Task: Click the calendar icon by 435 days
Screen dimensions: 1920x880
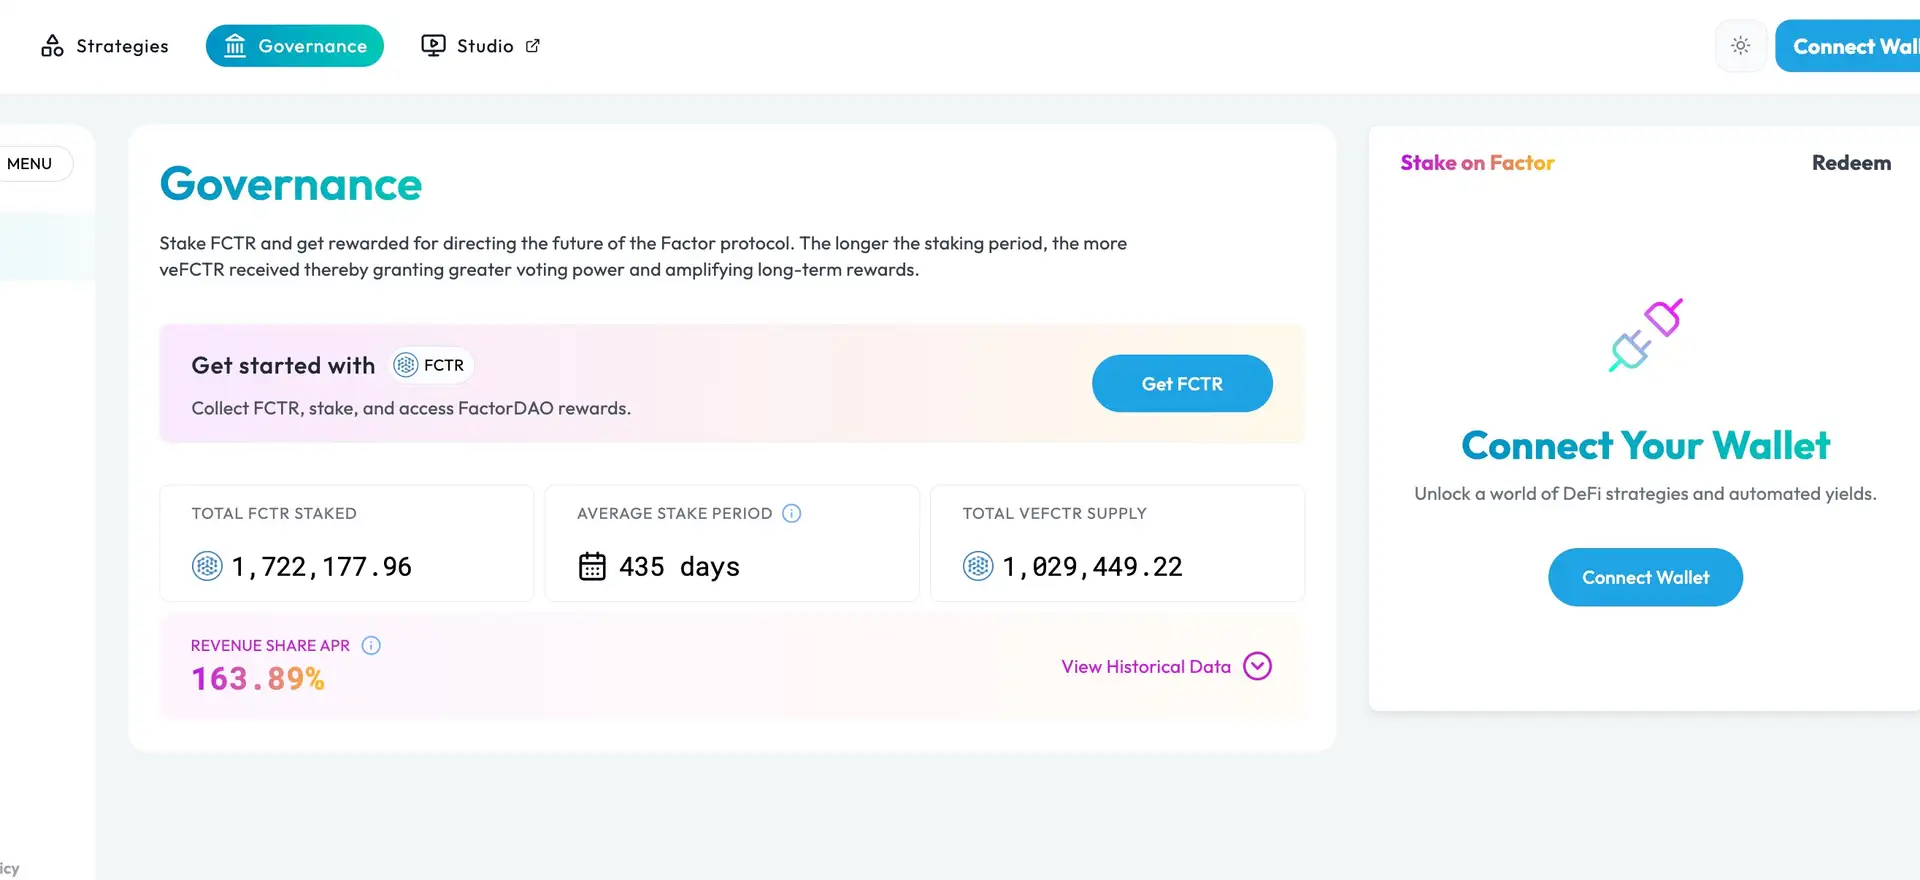Action: tap(592, 566)
